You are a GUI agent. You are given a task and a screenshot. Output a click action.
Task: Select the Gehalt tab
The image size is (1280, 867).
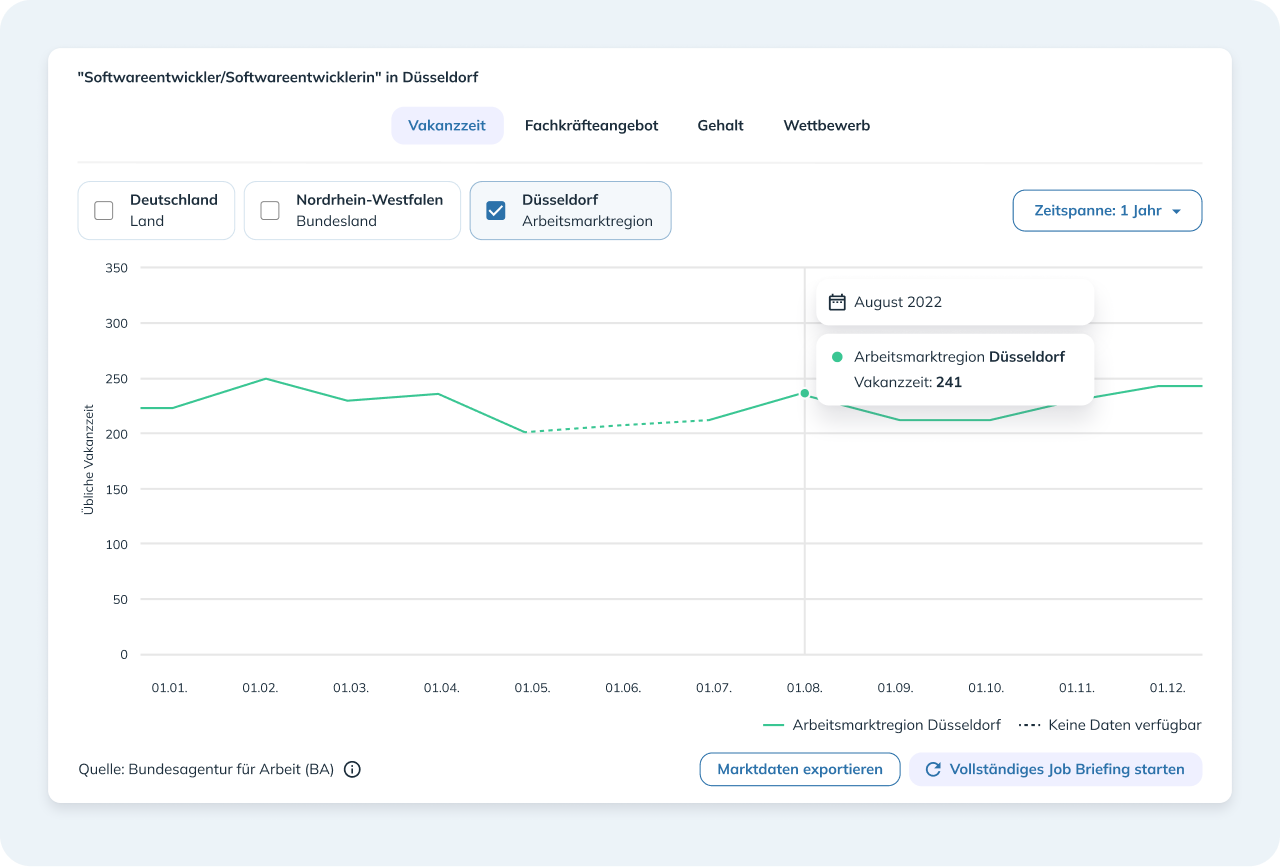click(x=720, y=126)
